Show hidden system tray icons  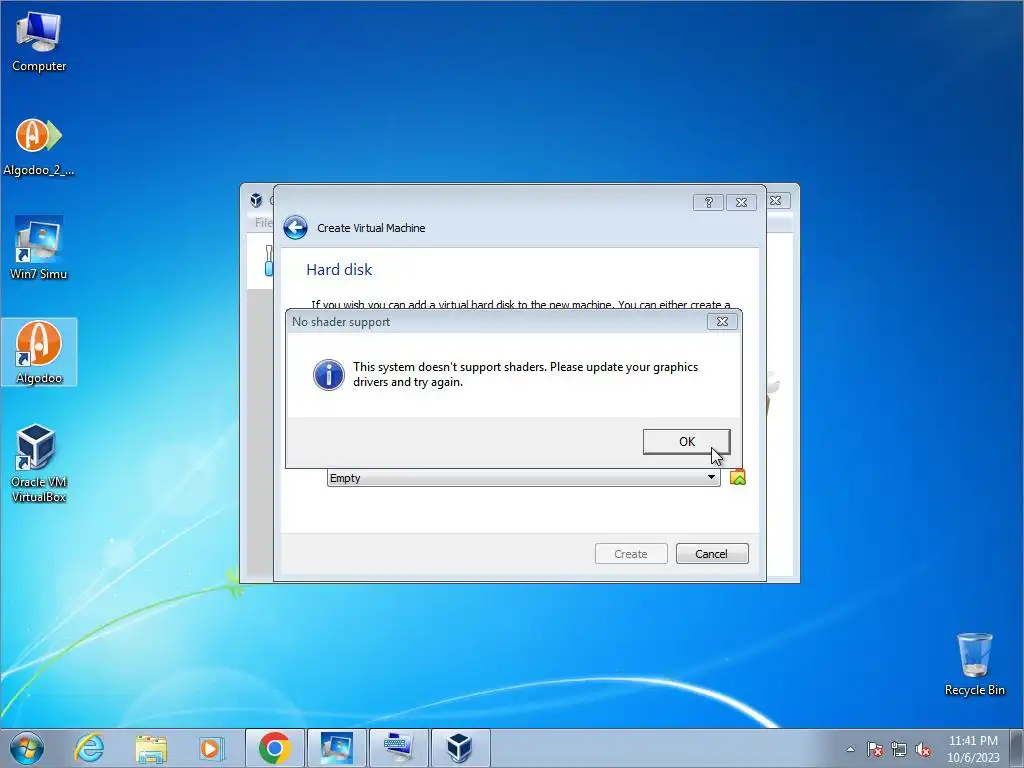pos(850,749)
